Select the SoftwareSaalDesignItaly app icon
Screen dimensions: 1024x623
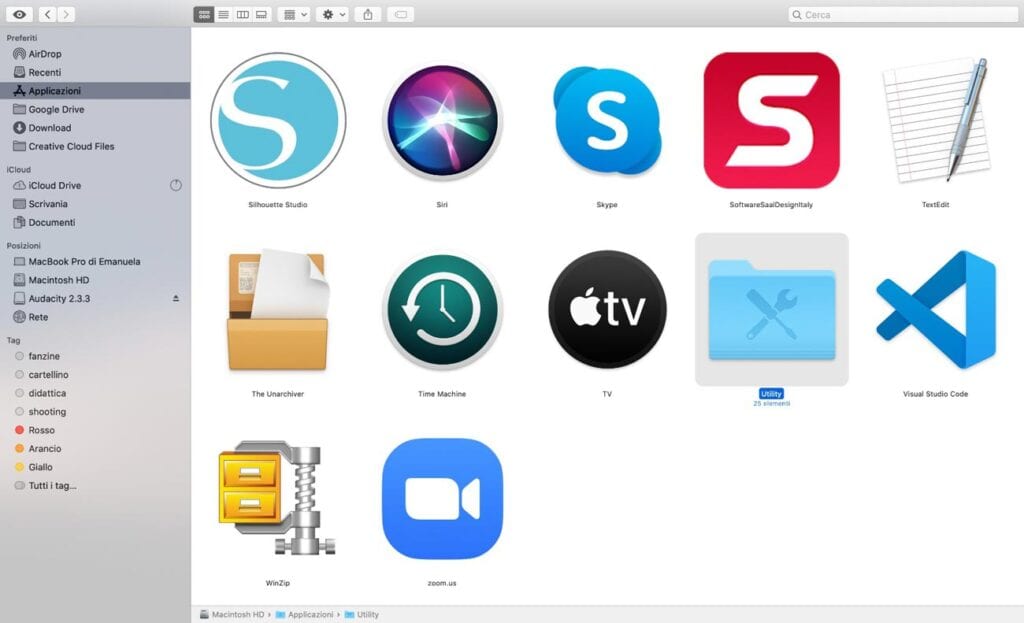tap(771, 121)
